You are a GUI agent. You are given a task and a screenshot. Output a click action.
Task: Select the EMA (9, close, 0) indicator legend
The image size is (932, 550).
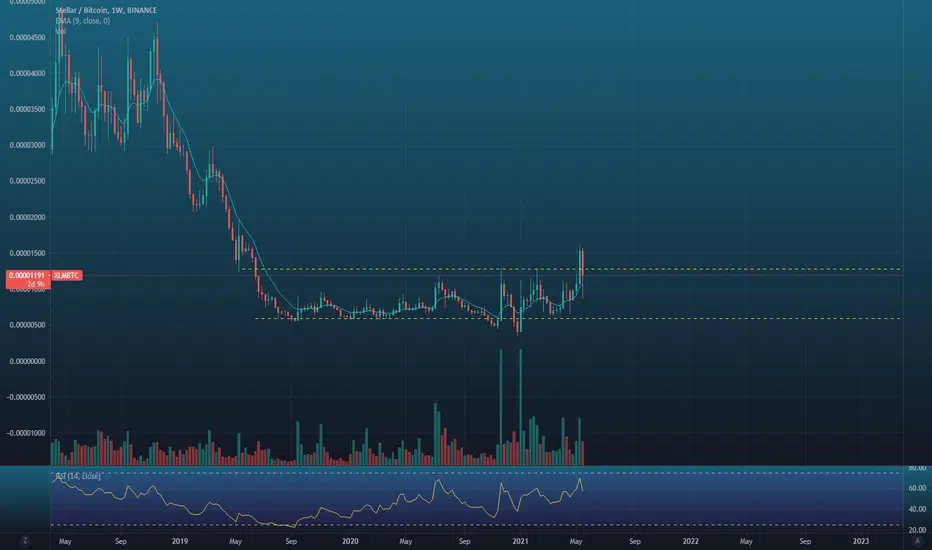pos(83,21)
